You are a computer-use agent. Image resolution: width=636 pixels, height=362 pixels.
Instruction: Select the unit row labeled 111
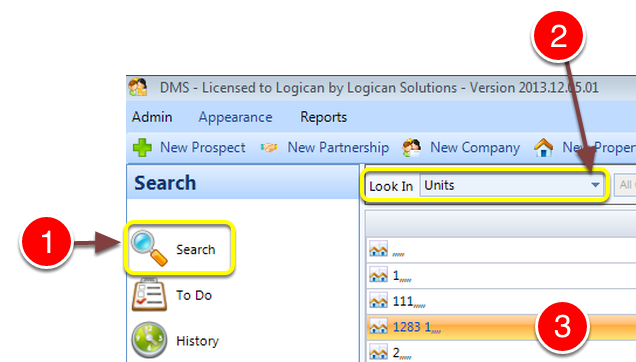tap(501, 302)
